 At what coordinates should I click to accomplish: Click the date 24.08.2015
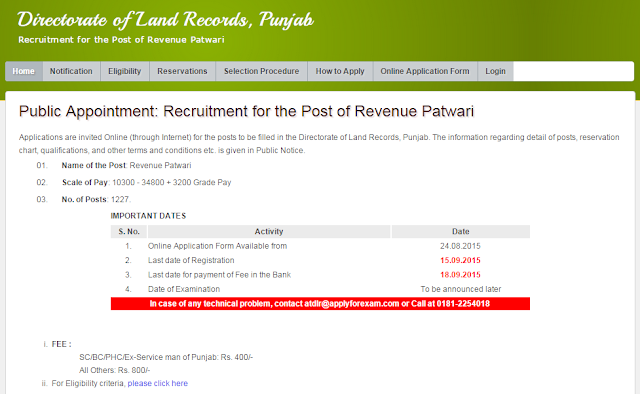pos(460,246)
